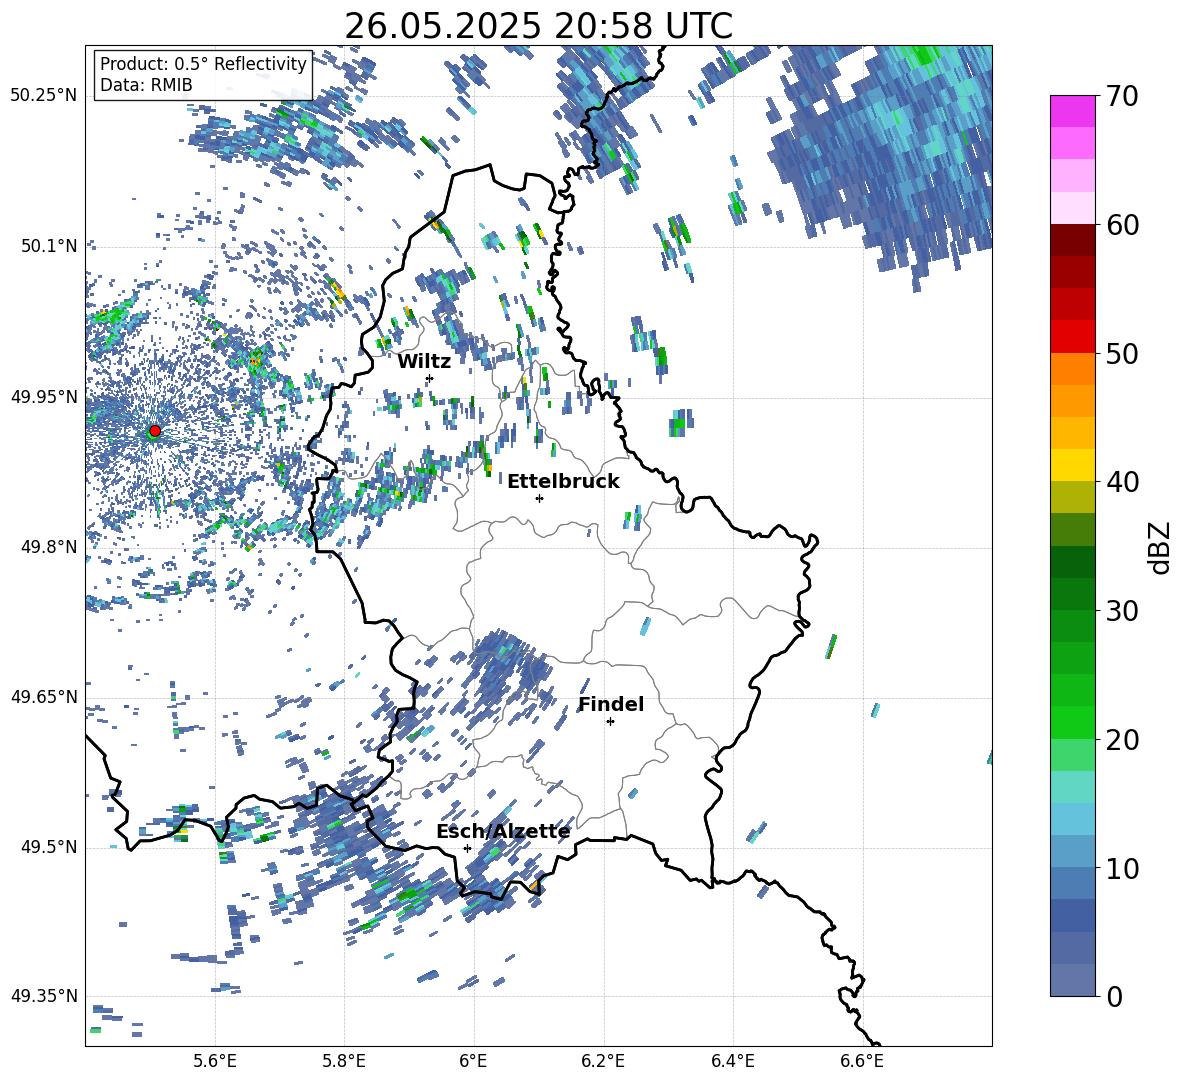The width and height of the screenshot is (1184, 1081).
Task: Click the 5.6°E longitude label
Action: tap(215, 1061)
